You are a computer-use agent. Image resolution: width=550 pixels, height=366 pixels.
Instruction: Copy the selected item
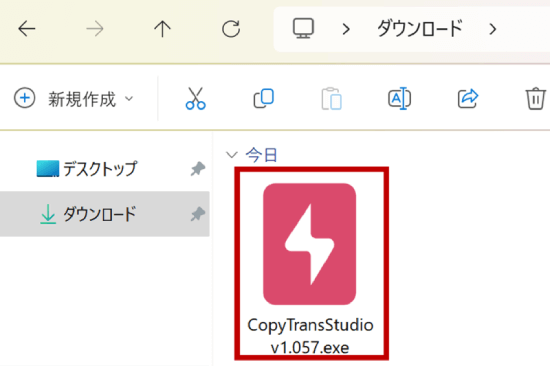(264, 99)
